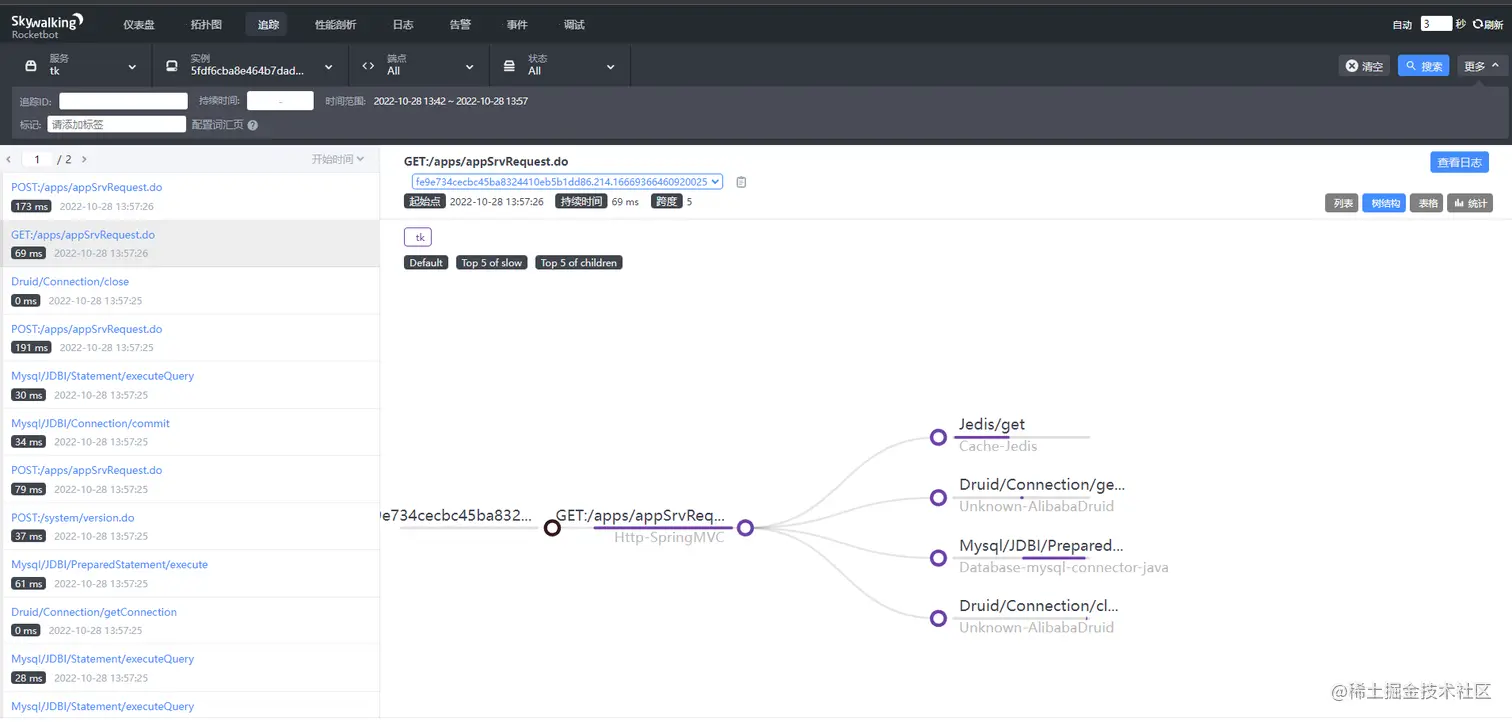Click the tk service tag

point(418,237)
